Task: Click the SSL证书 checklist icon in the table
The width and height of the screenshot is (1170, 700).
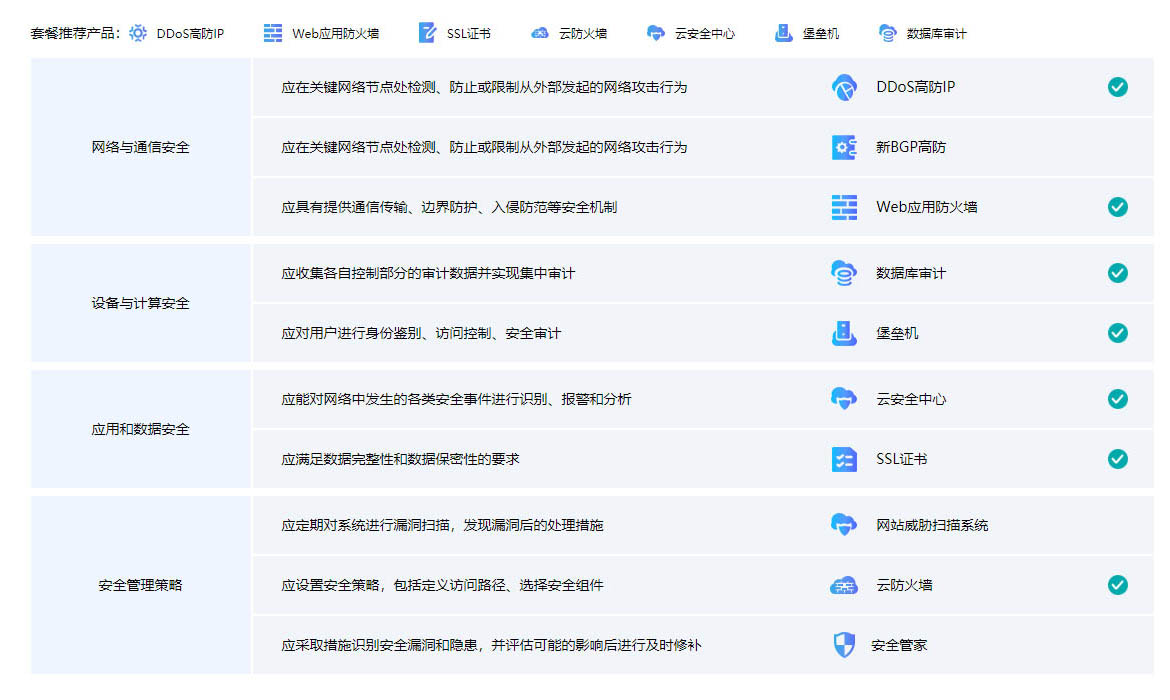Action: [844, 459]
